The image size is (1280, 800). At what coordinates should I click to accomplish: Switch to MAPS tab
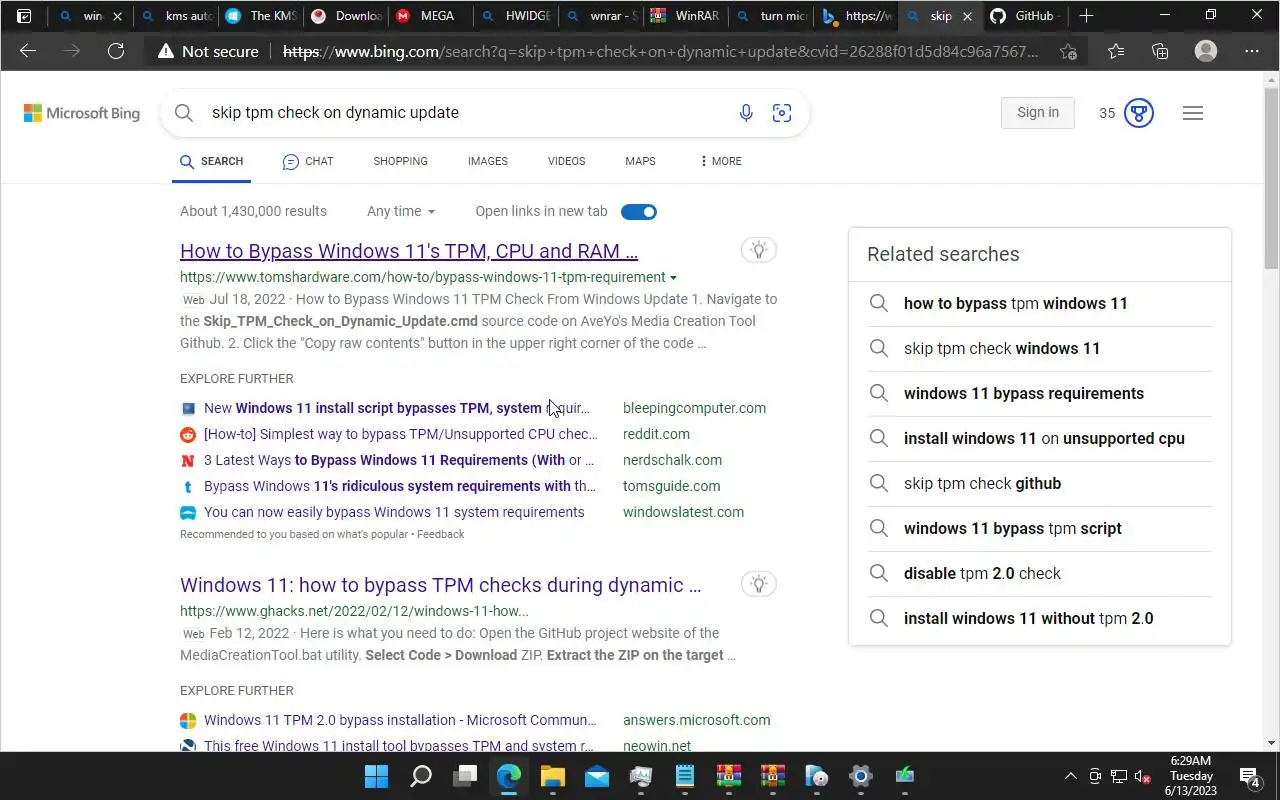(x=640, y=161)
